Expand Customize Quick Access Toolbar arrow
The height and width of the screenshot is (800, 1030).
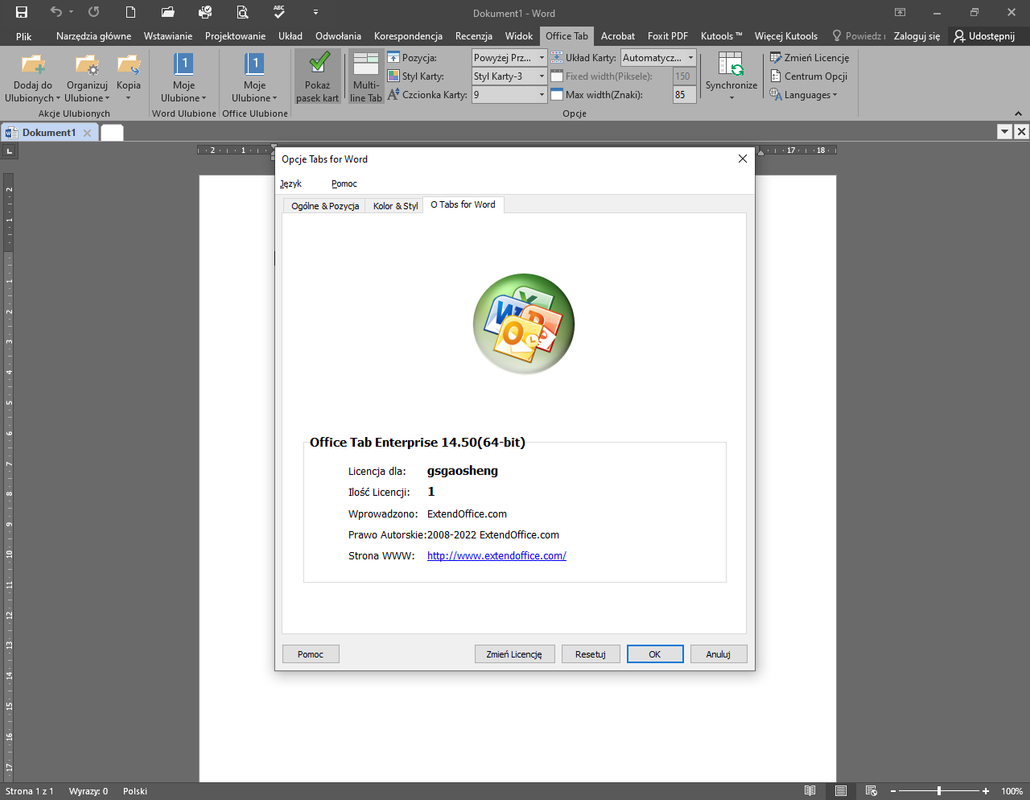click(316, 12)
